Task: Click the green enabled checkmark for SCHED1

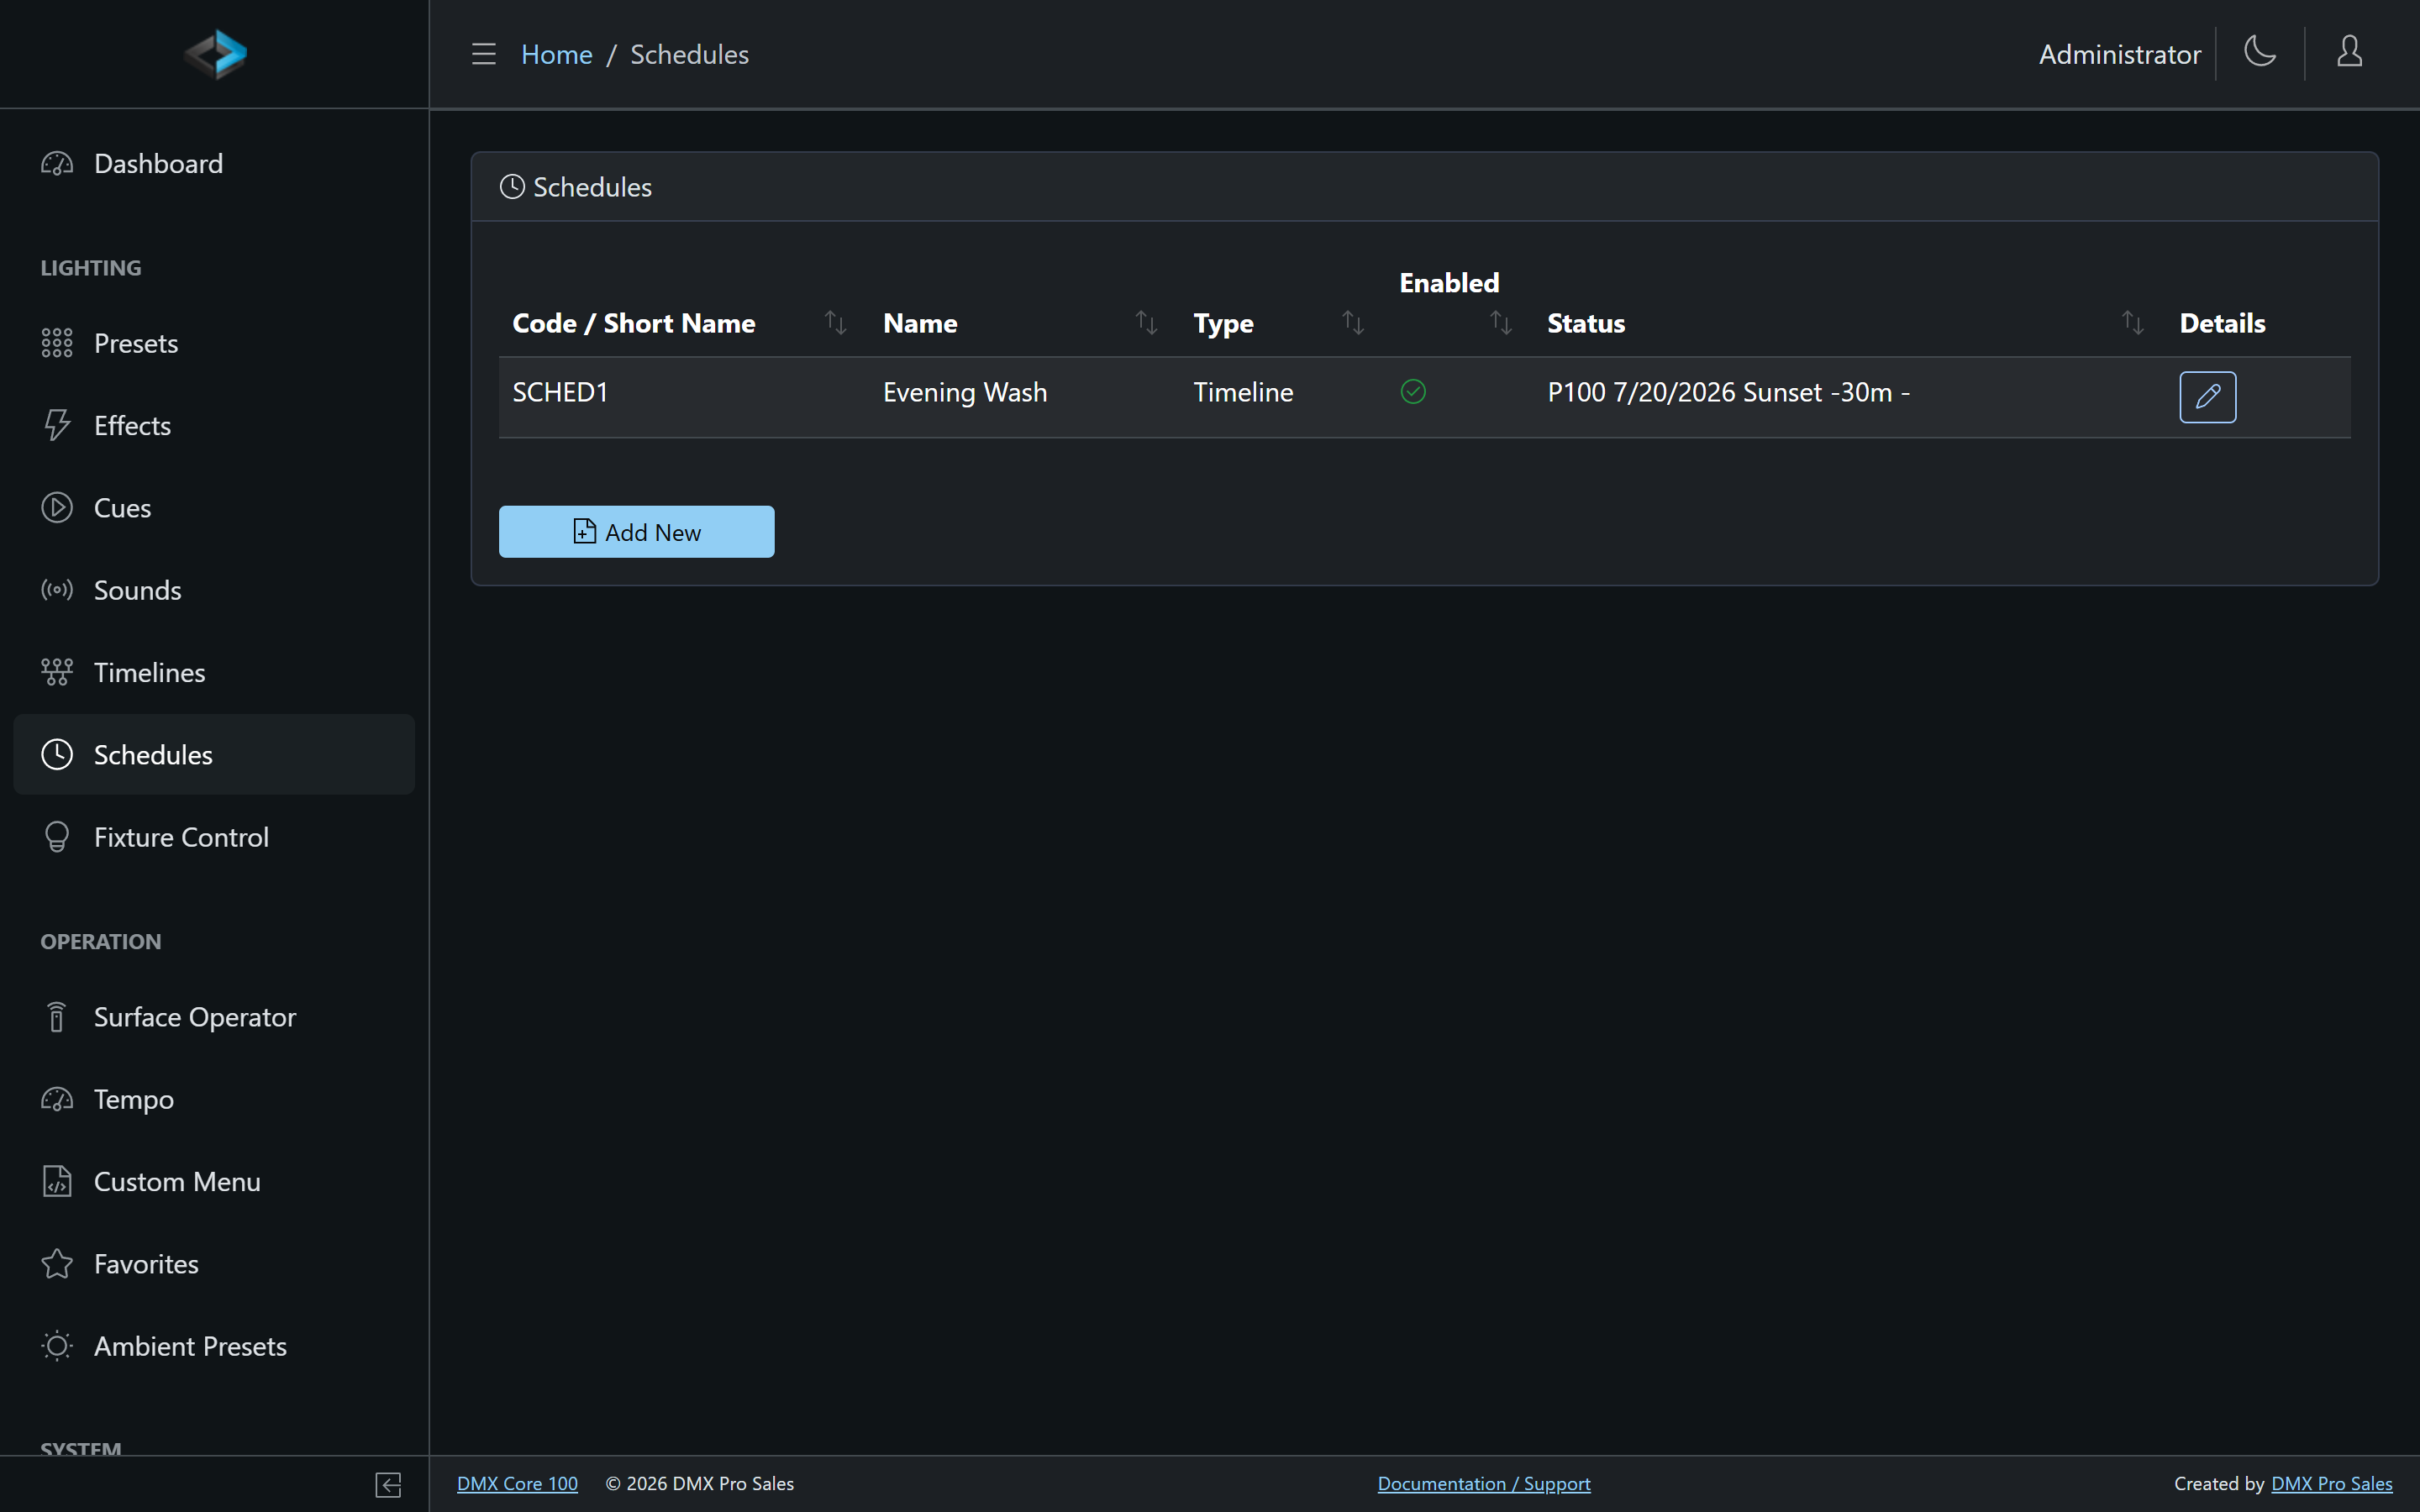Action: click(x=1413, y=391)
